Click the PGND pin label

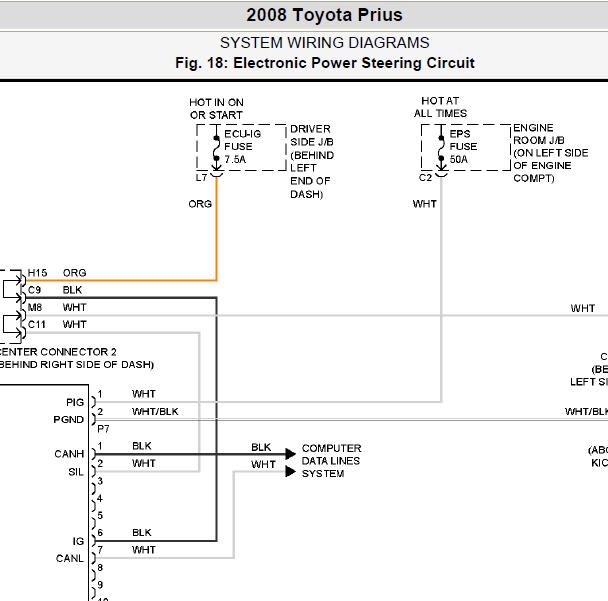pyautogui.click(x=69, y=420)
